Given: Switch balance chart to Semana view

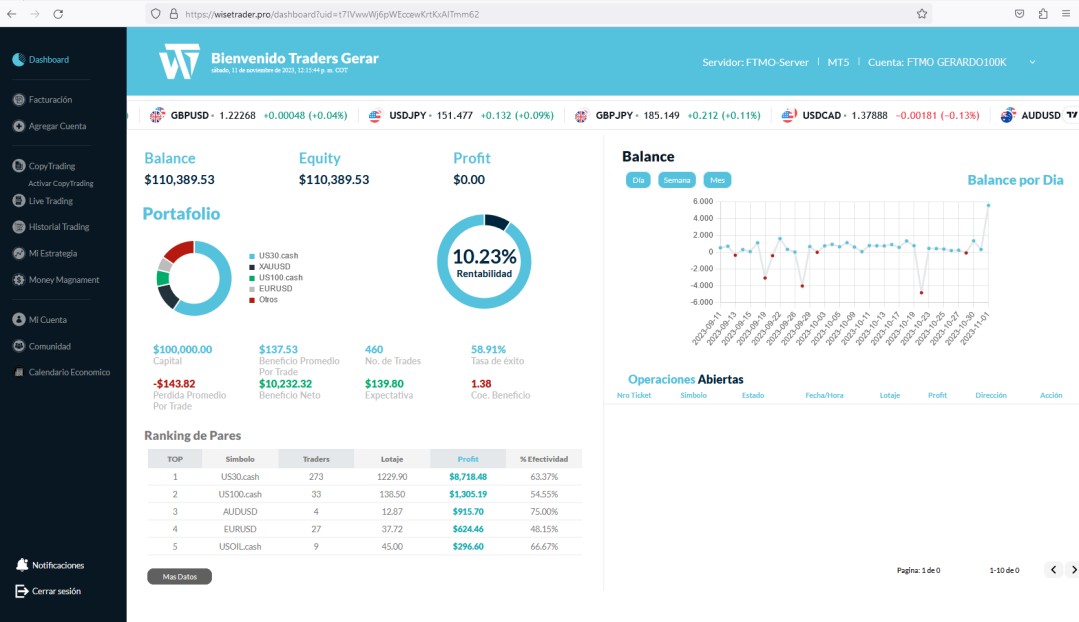Looking at the screenshot, I should coord(676,180).
